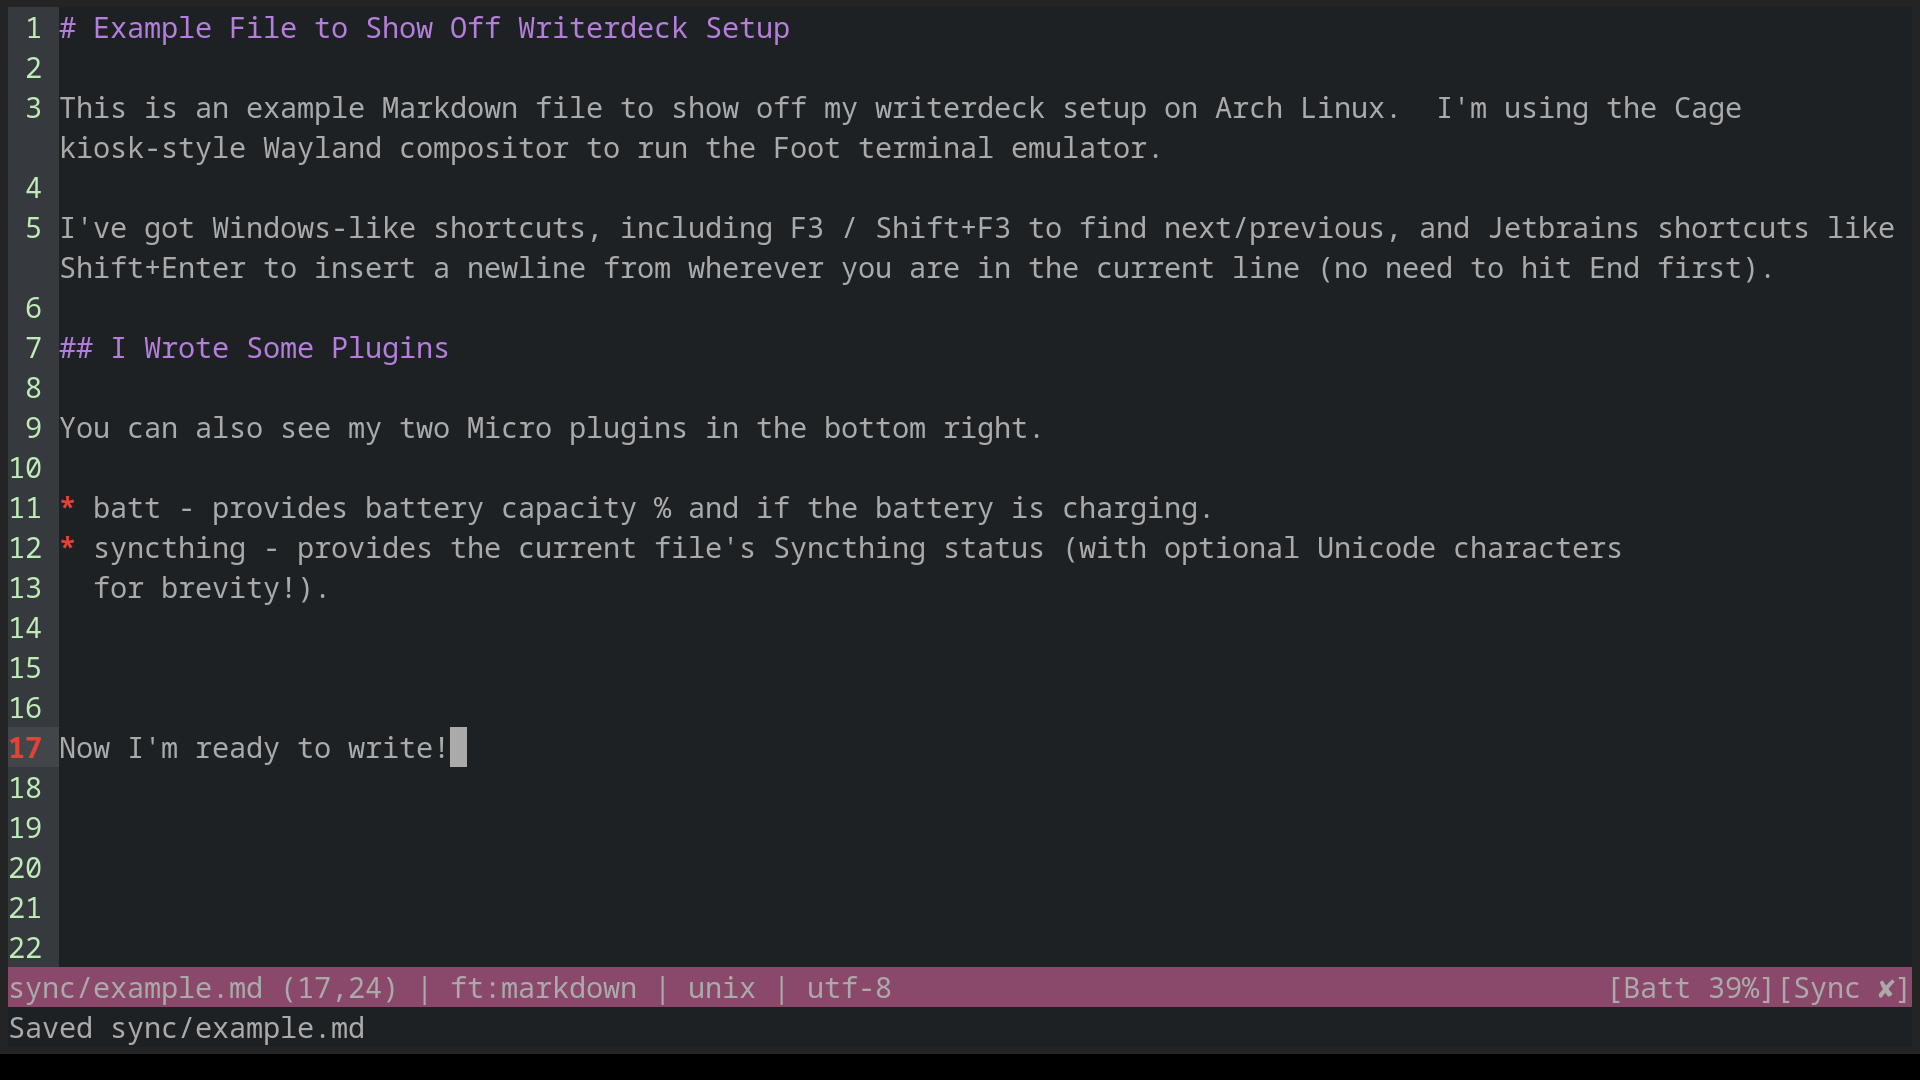Click the red bullet asterisk before syncthing
Image resolution: width=1920 pixels, height=1080 pixels.
[x=68, y=547]
